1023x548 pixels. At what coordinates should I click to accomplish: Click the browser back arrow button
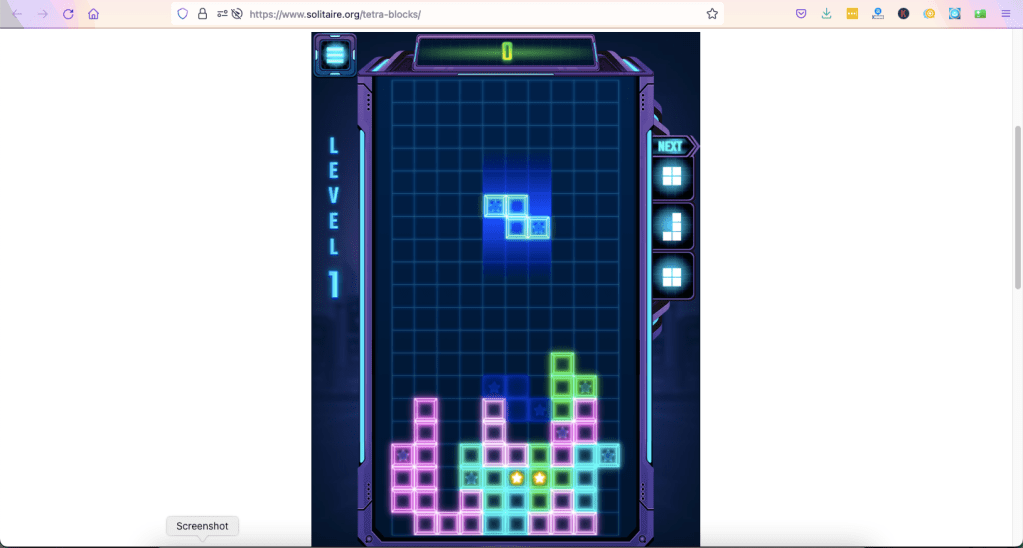[17, 14]
